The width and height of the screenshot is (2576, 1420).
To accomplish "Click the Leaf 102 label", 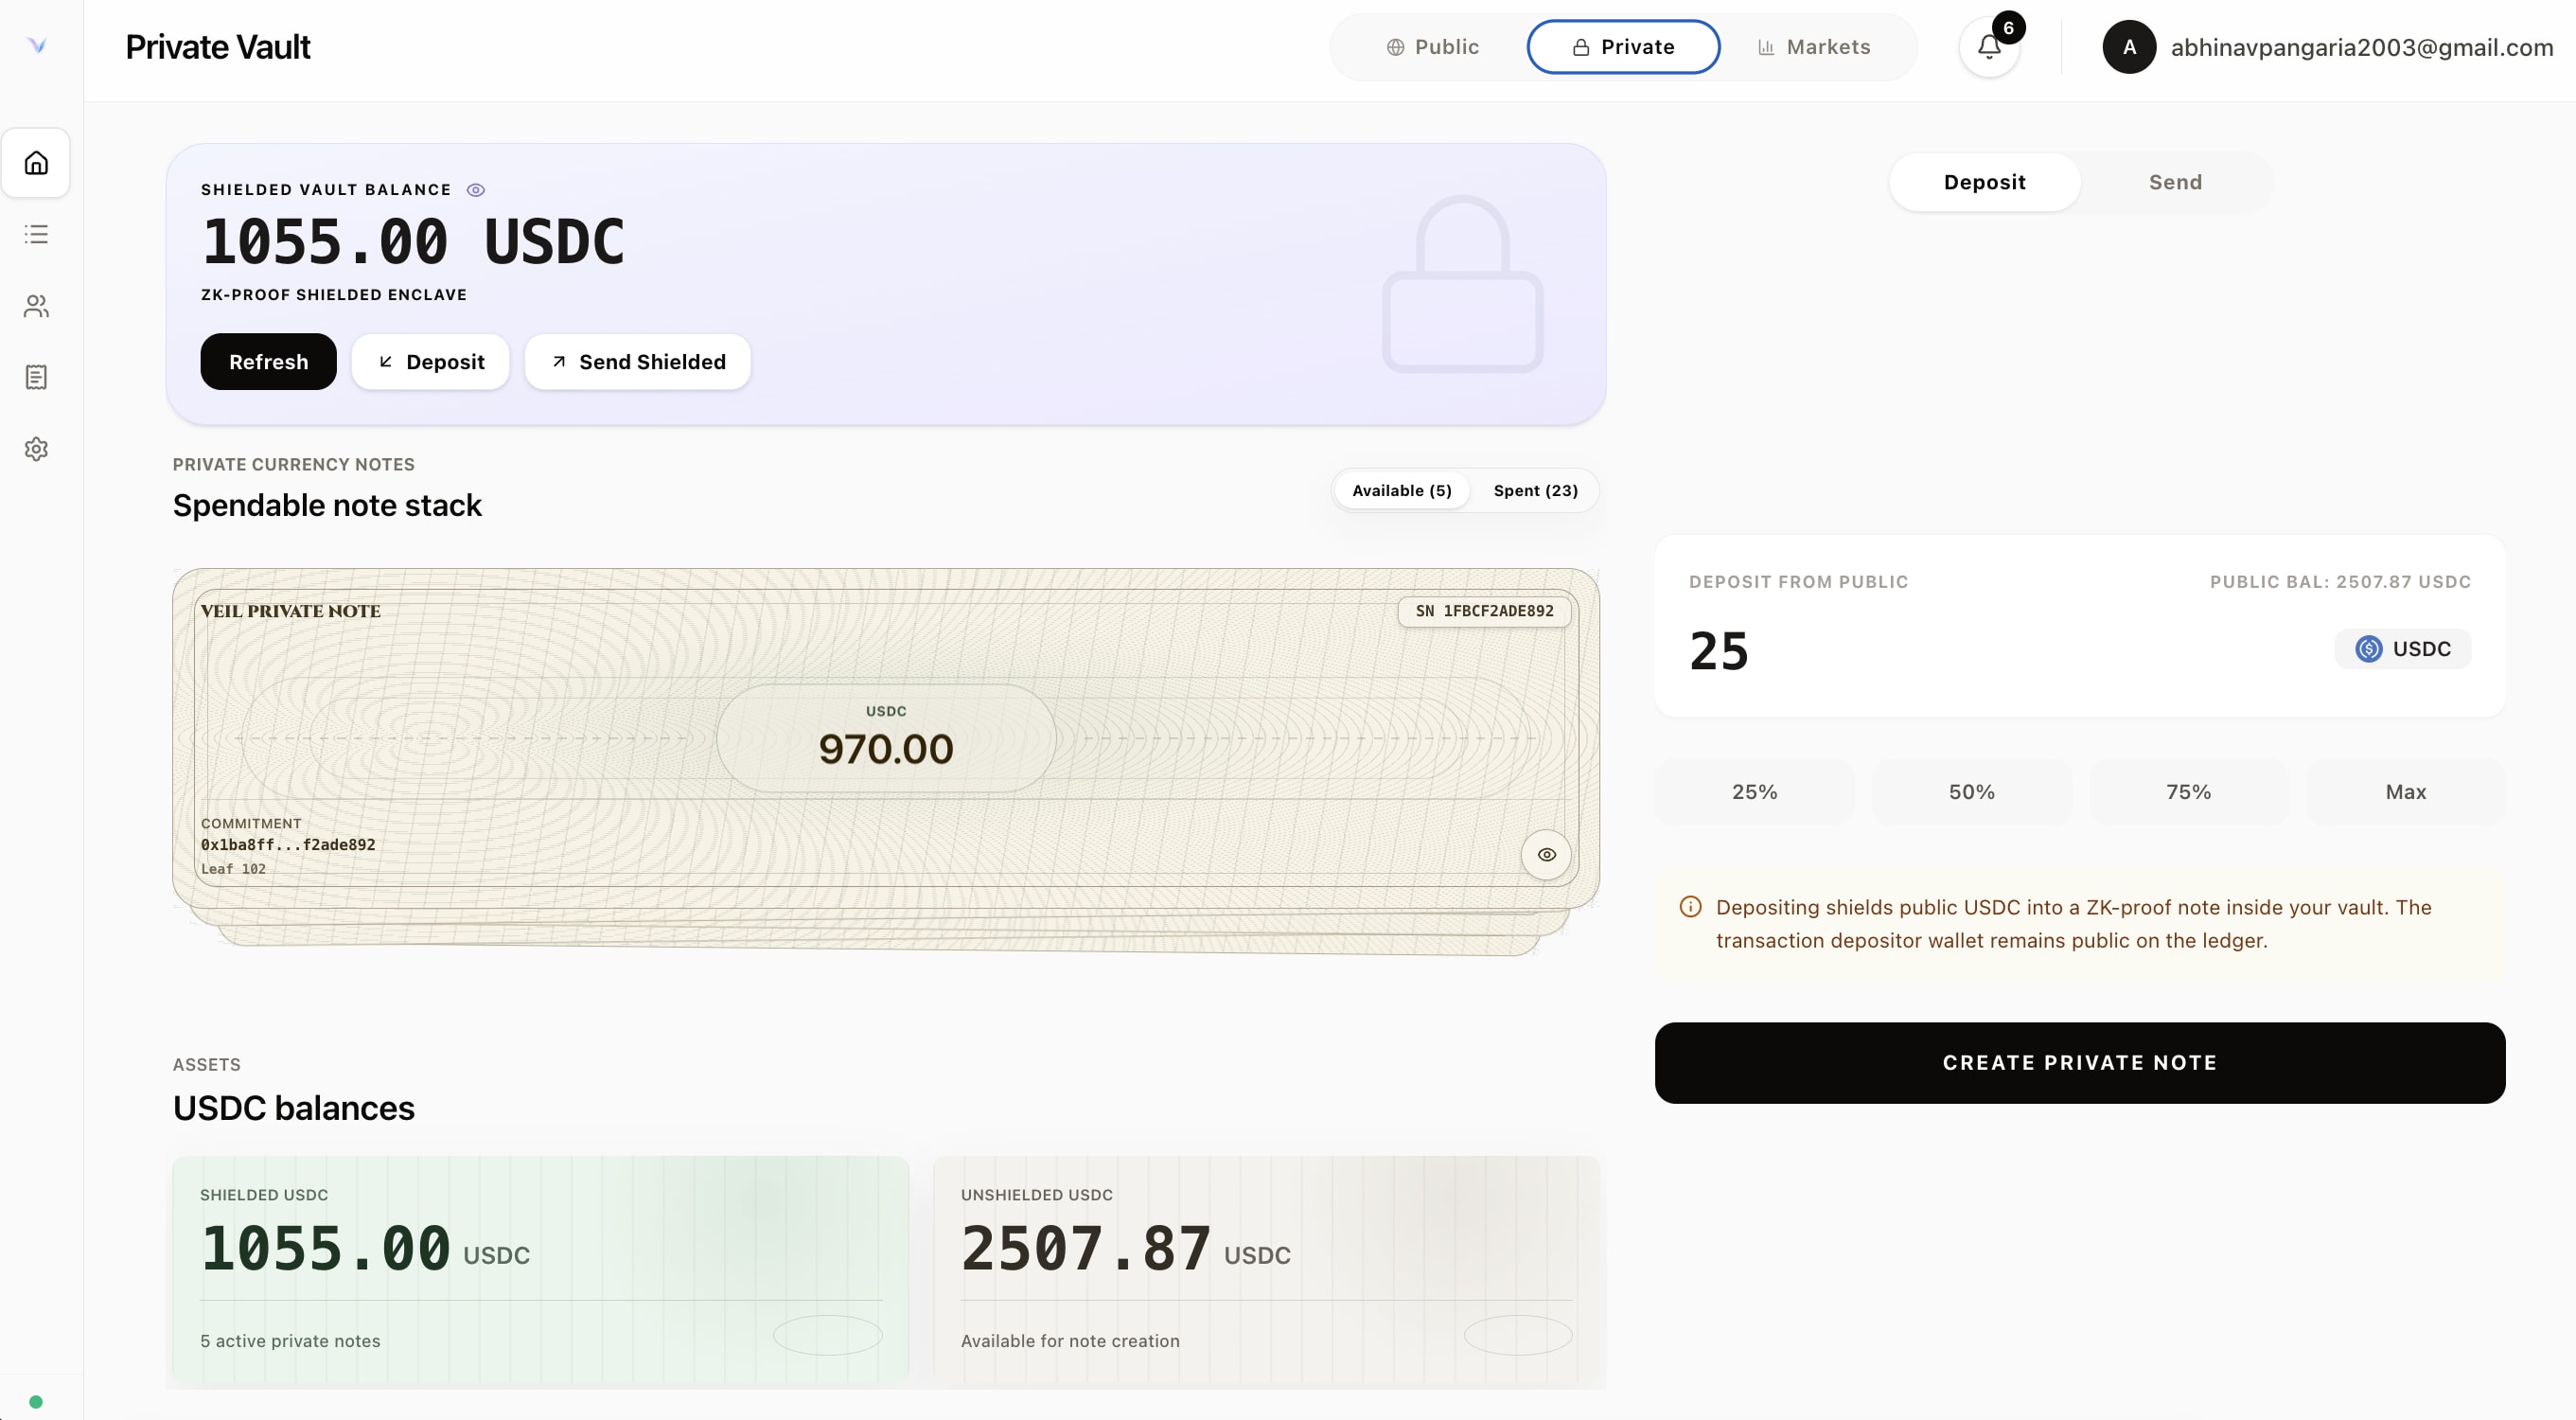I will click(x=233, y=869).
